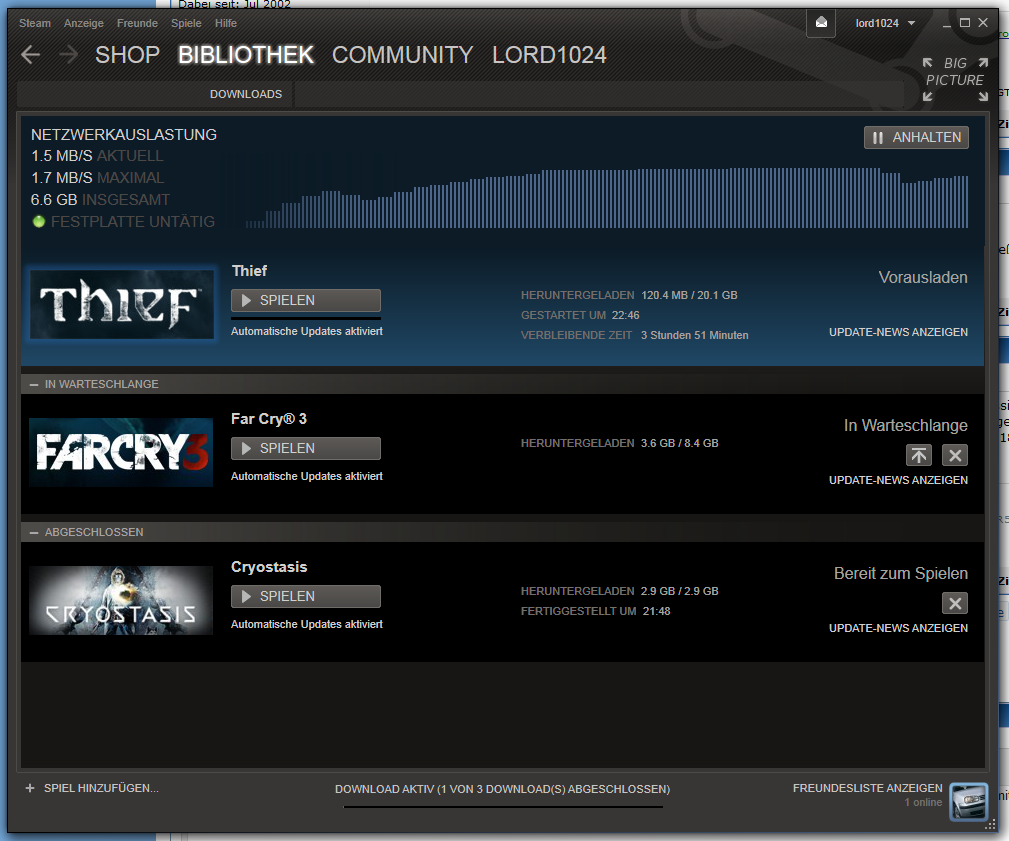
Task: Show update news for Far Cry 3
Action: [898, 480]
